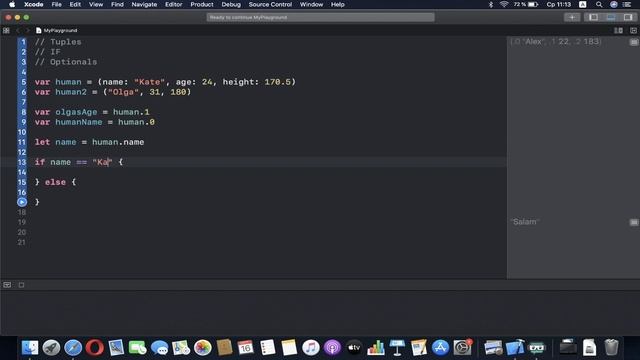
Task: Click the 72 % battery indicator
Action: (526, 4)
